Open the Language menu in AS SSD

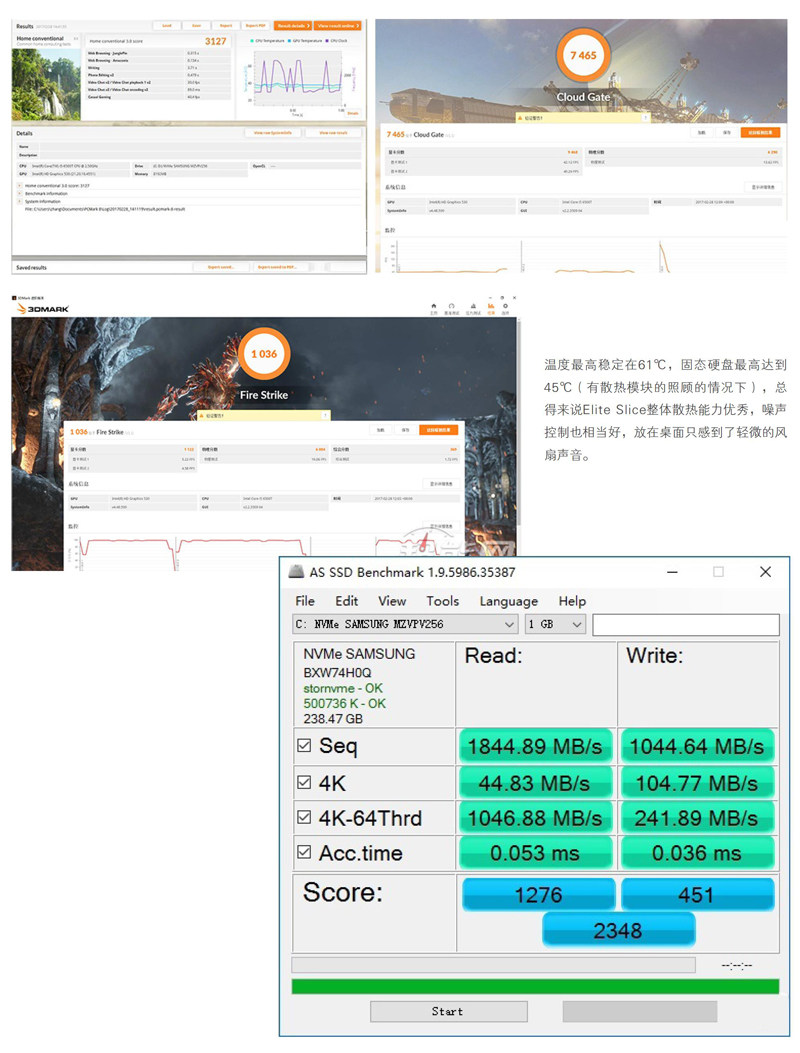coord(508,601)
